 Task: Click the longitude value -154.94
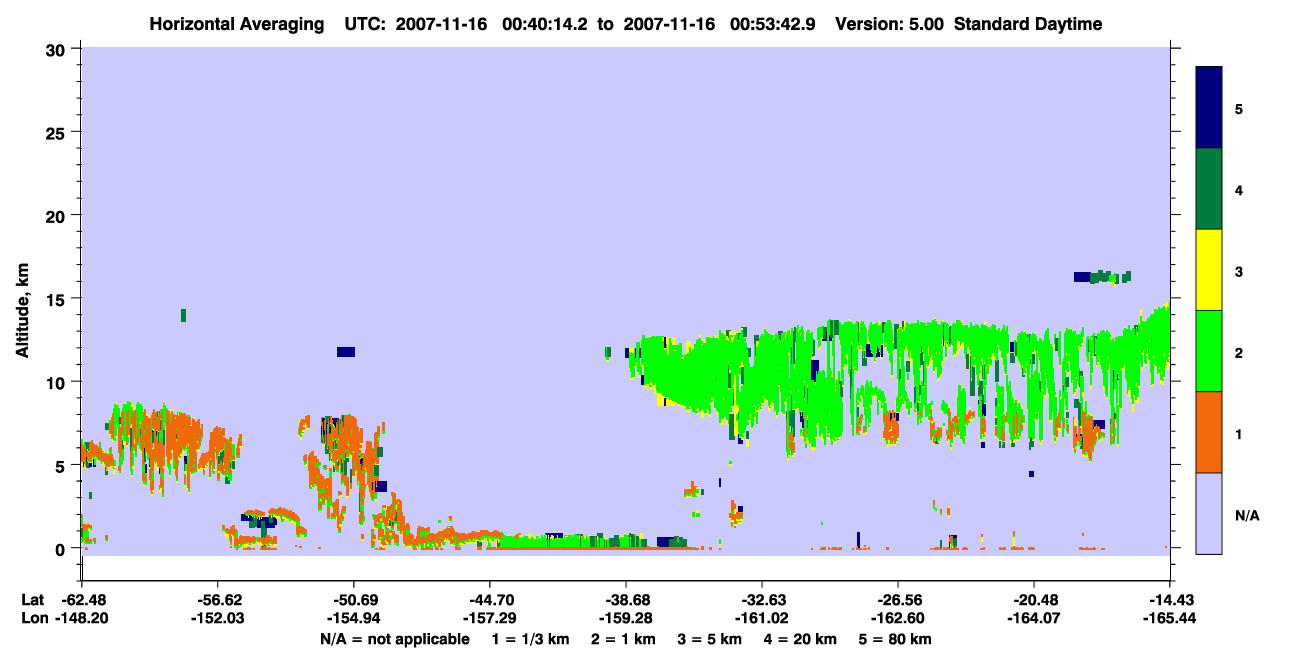click(353, 618)
